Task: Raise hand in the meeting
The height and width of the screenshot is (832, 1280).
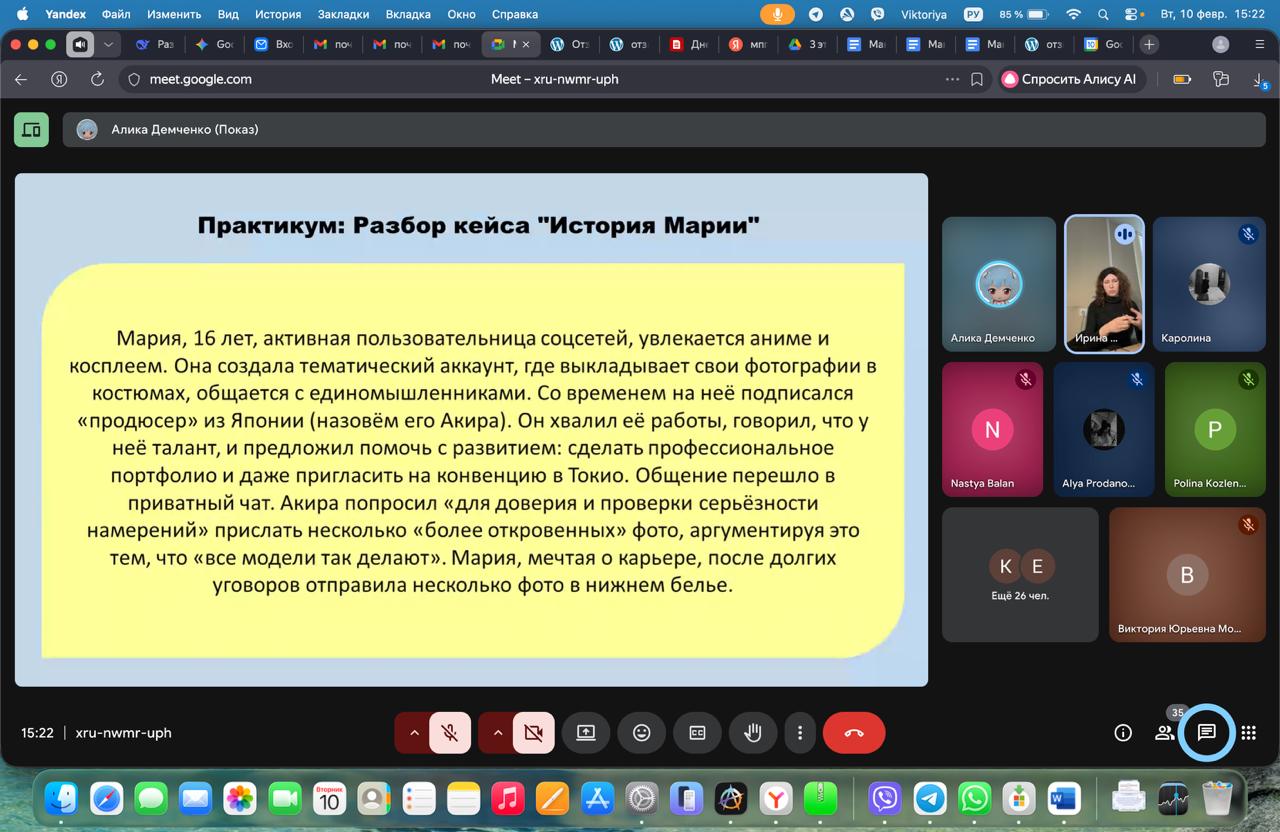Action: [753, 733]
